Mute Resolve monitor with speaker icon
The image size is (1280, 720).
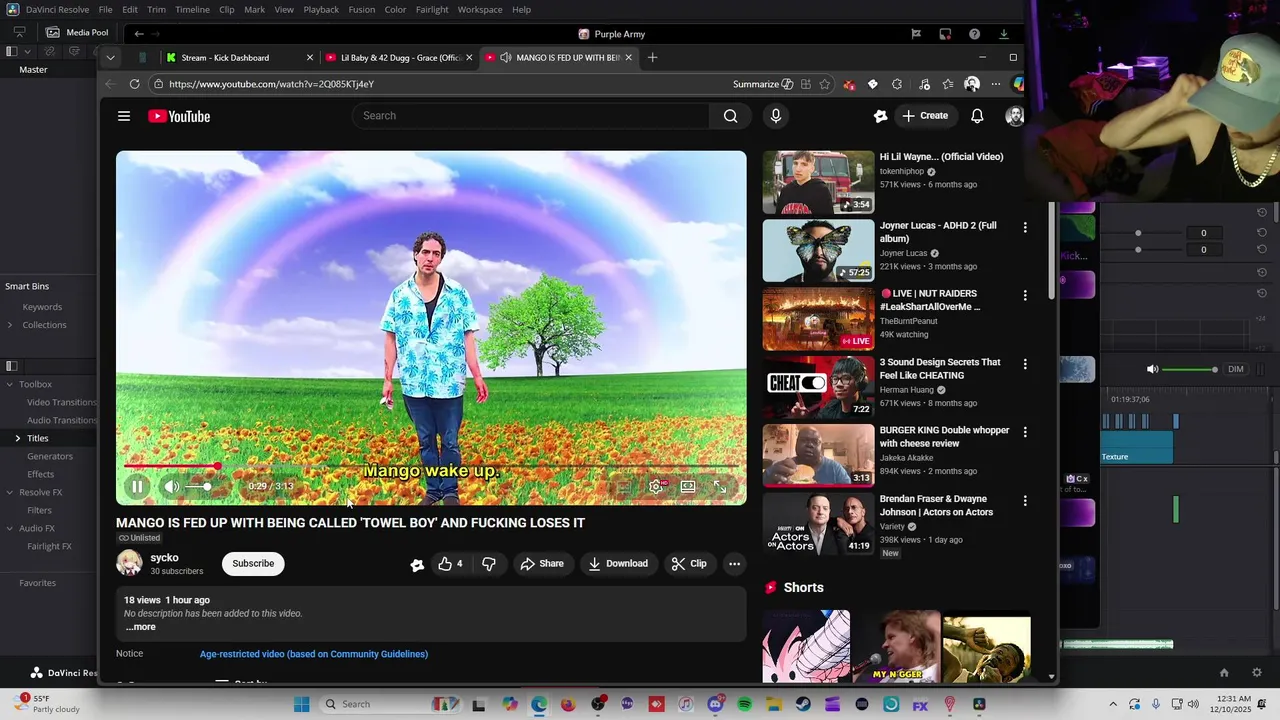[x=1152, y=369]
